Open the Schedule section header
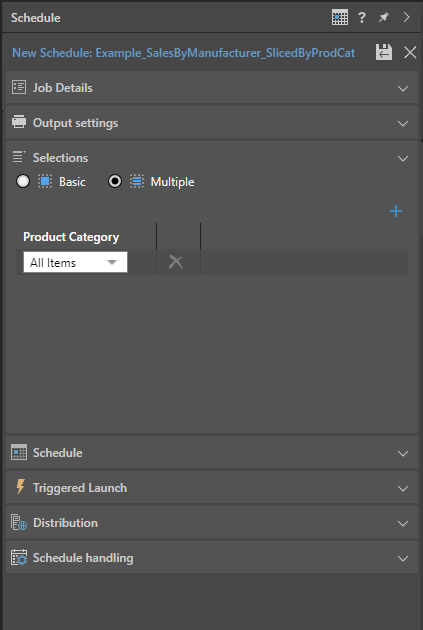423x630 pixels. tap(212, 453)
